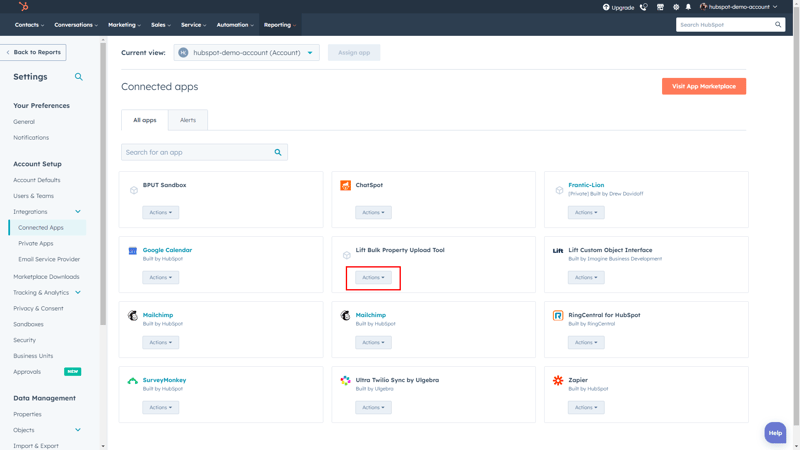Image resolution: width=800 pixels, height=450 pixels.
Task: Open Properties under Data Management
Action: tap(28, 414)
